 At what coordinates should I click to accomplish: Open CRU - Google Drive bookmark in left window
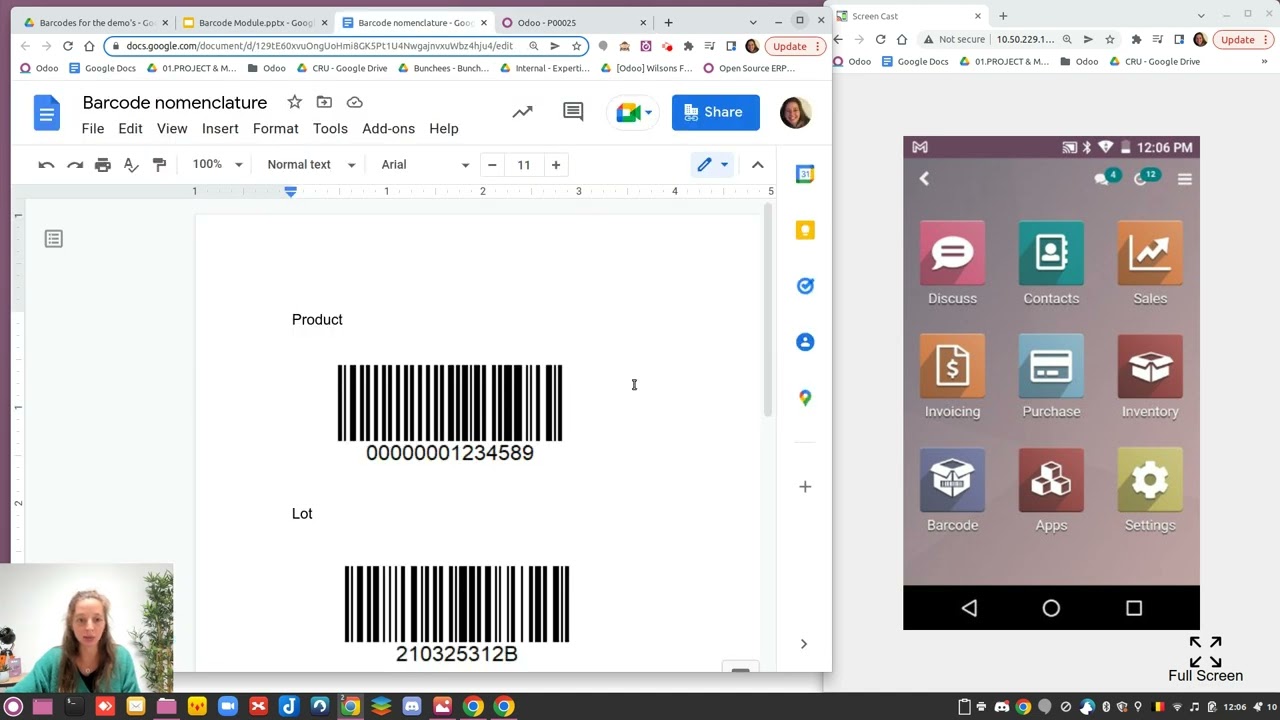(x=342, y=68)
